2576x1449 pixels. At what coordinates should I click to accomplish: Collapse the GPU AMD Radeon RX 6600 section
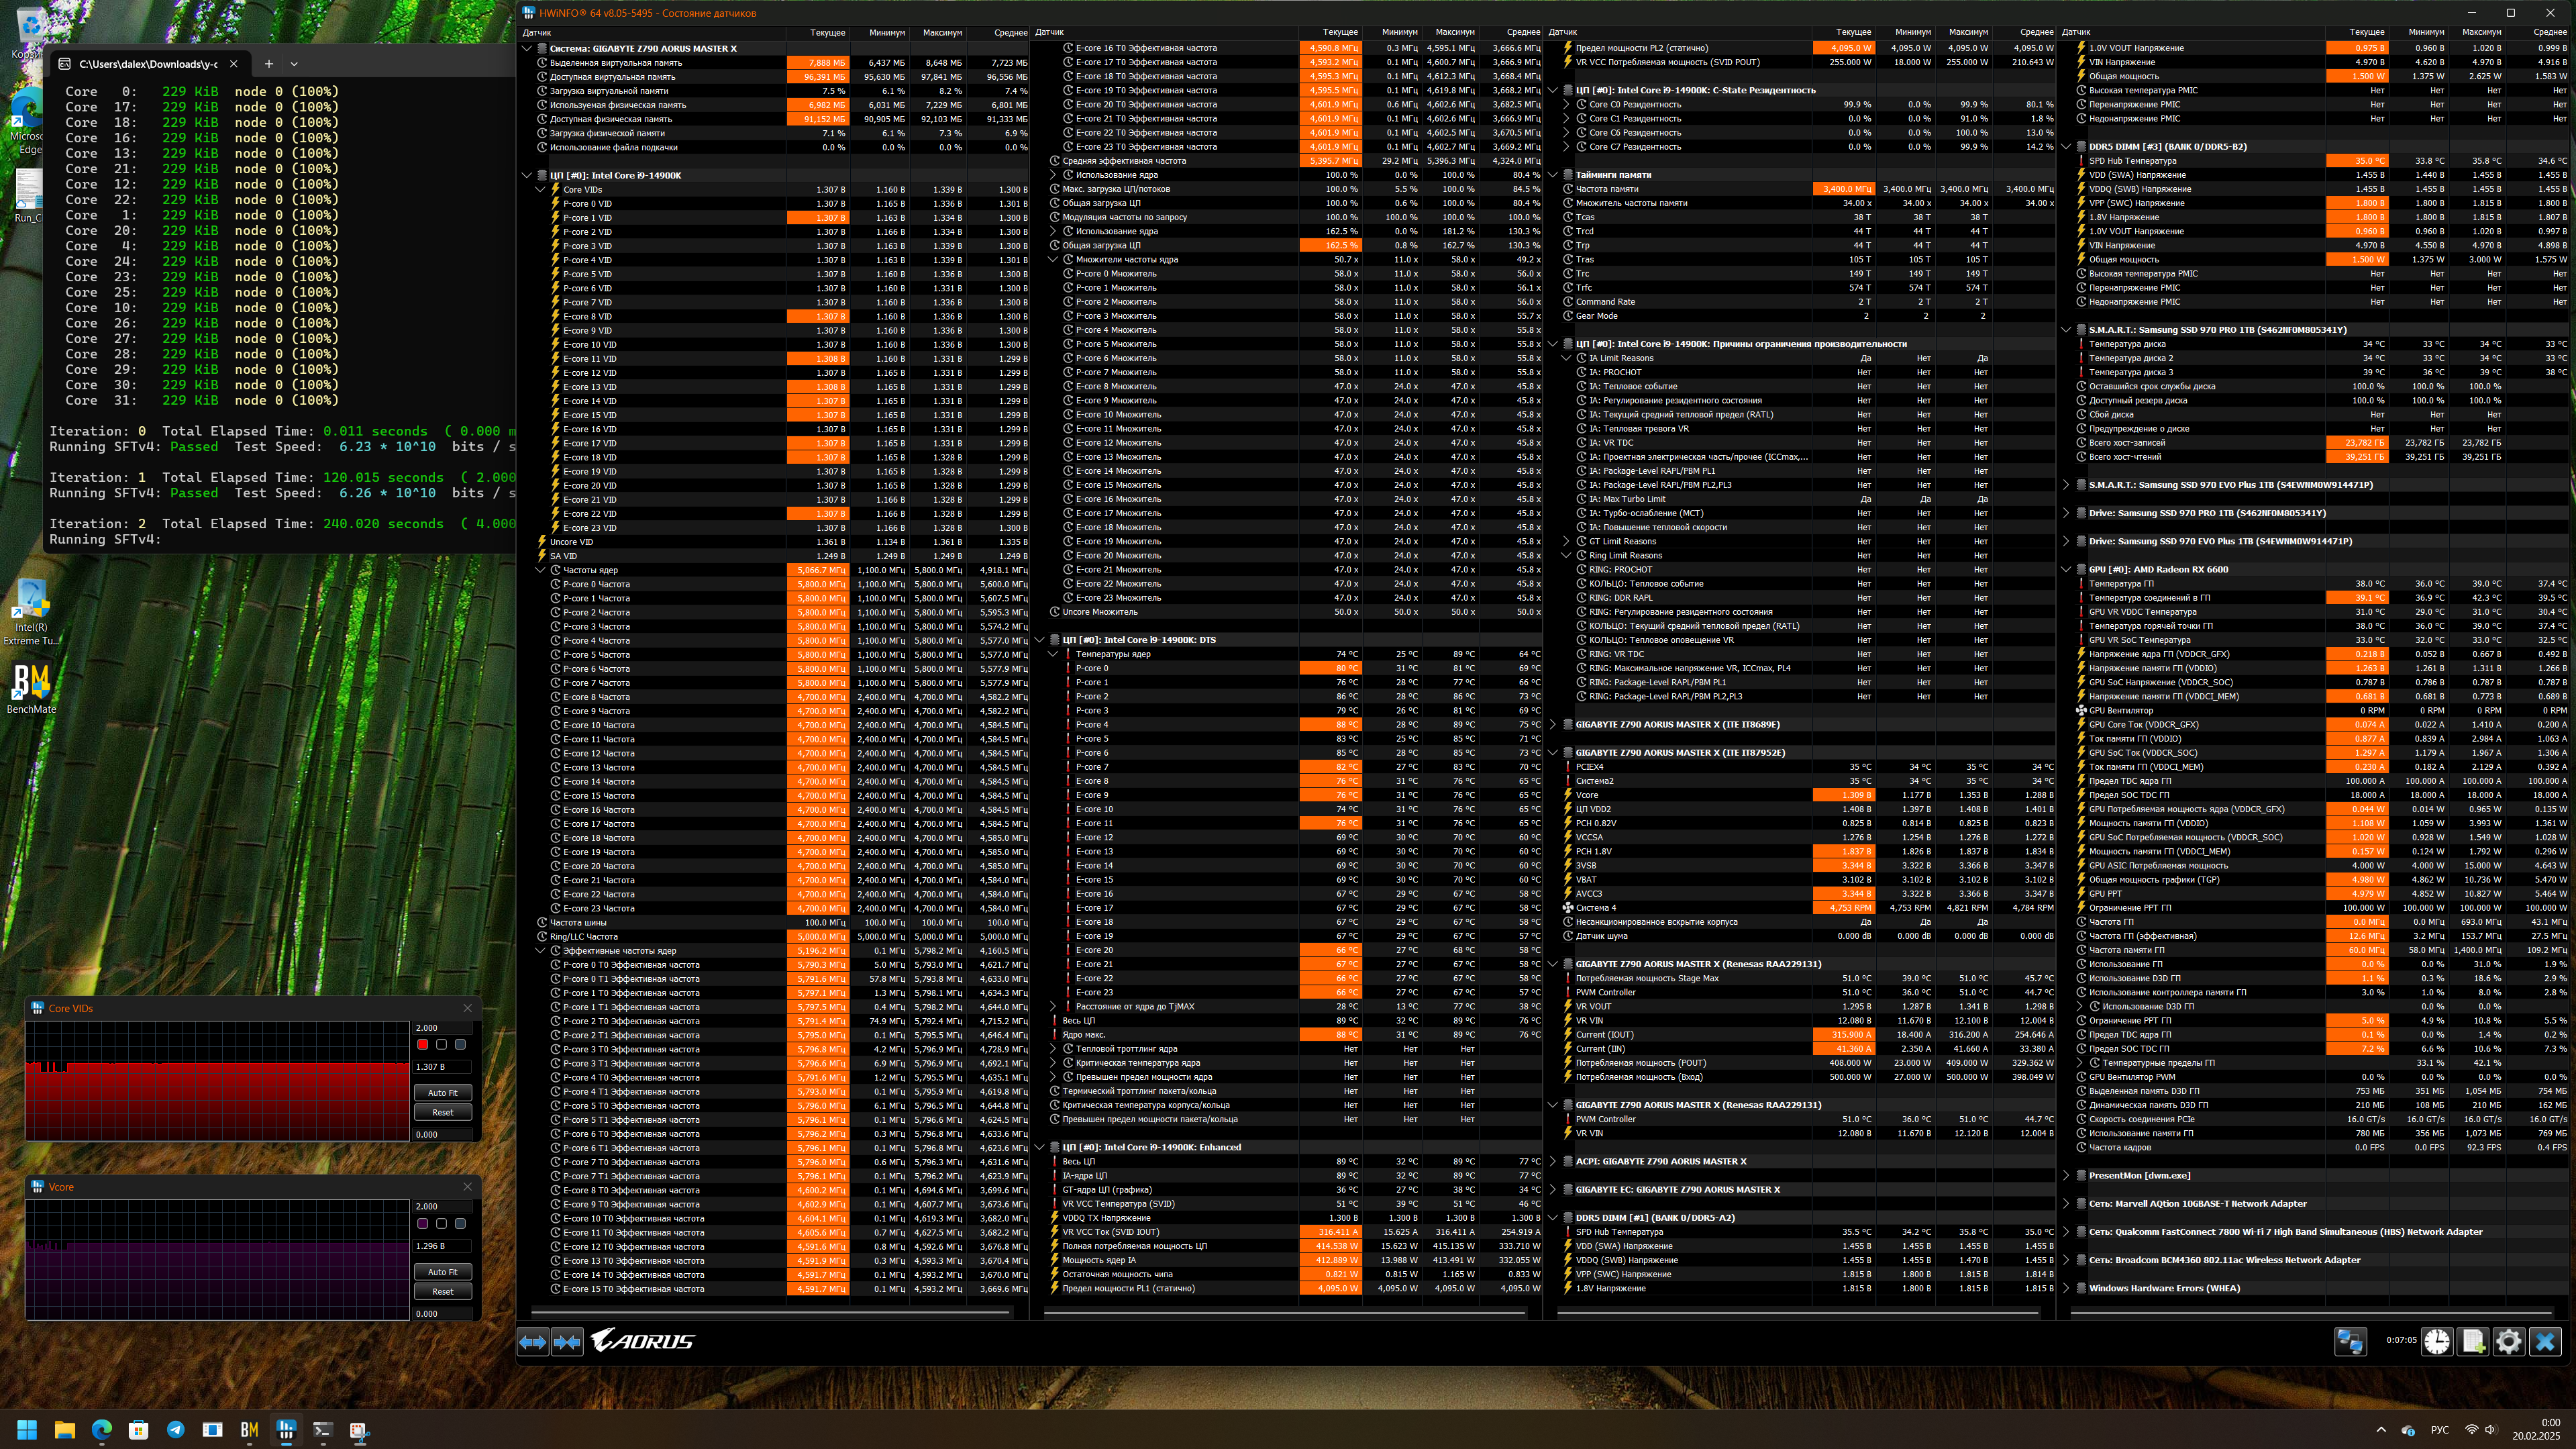pos(2067,569)
